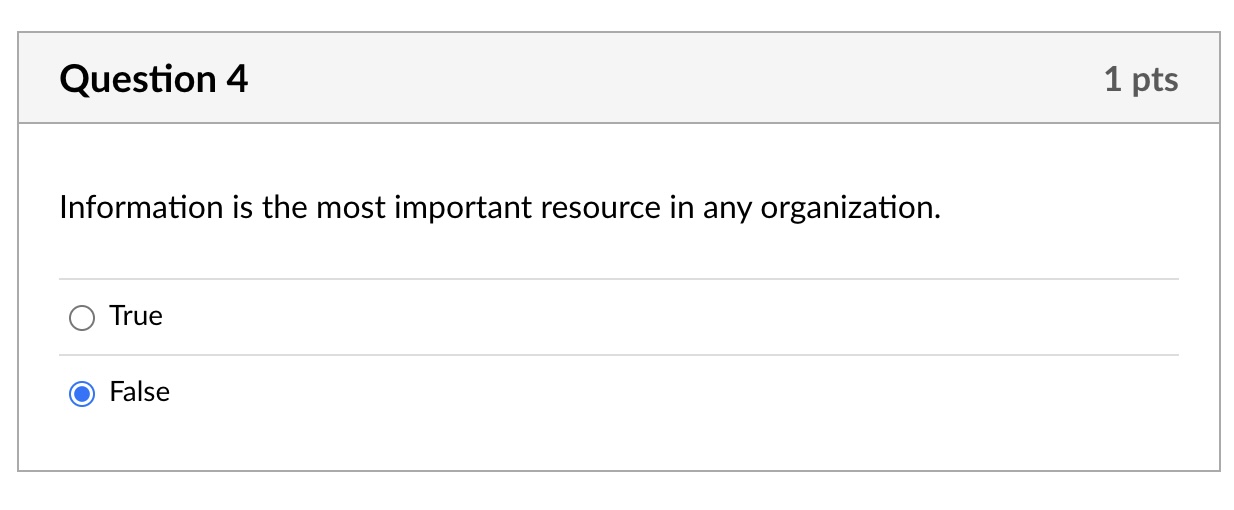Click the selected False radio button
Image resolution: width=1234 pixels, height=510 pixels.
(82, 394)
